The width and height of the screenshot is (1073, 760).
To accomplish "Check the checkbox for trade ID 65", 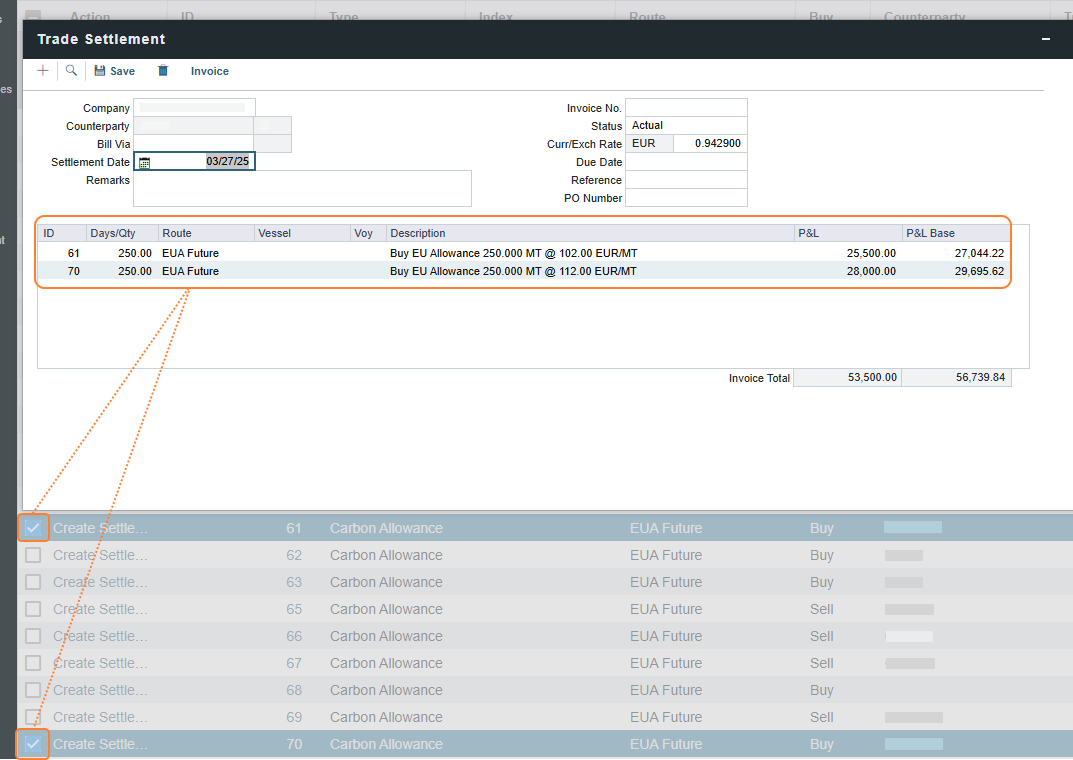I will click(33, 609).
